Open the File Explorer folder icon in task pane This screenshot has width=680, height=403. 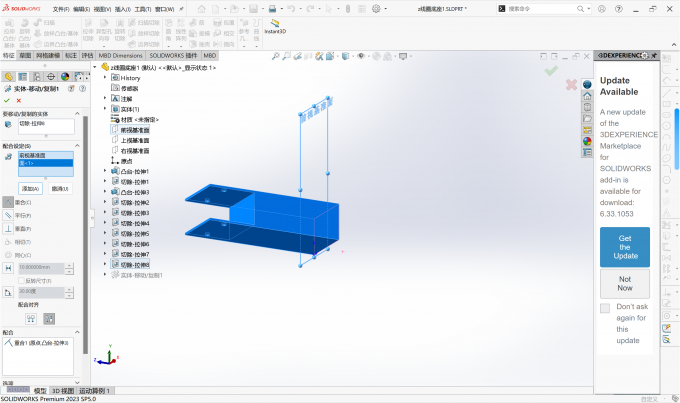pos(587,118)
